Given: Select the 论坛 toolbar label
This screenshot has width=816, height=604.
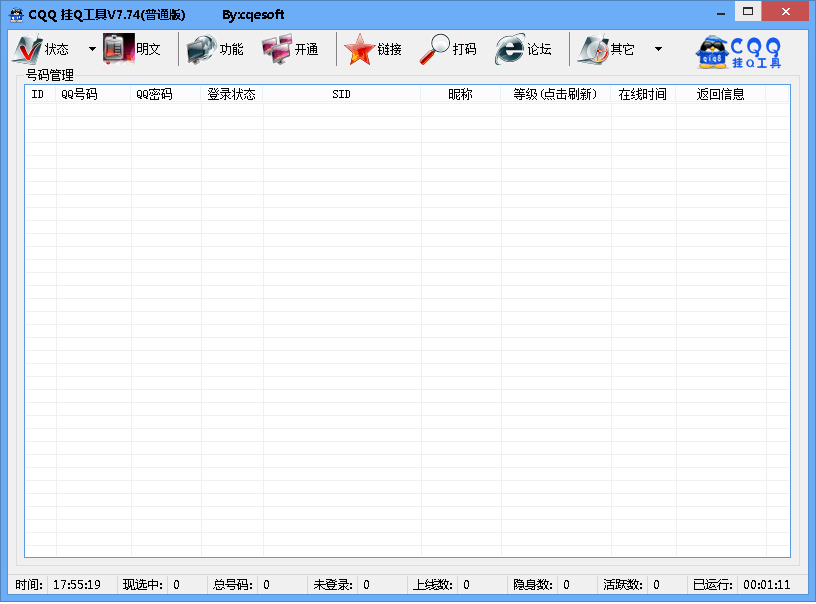Looking at the screenshot, I should (539, 49).
